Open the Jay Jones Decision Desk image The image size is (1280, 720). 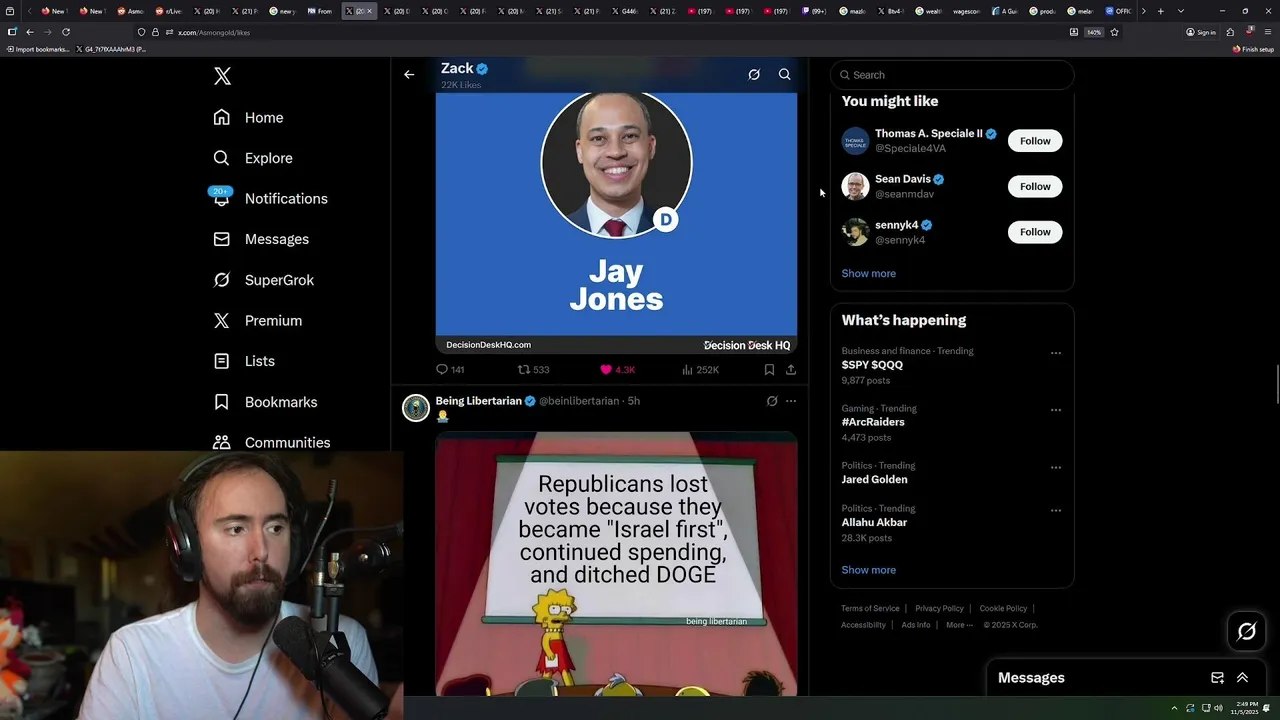tap(616, 222)
